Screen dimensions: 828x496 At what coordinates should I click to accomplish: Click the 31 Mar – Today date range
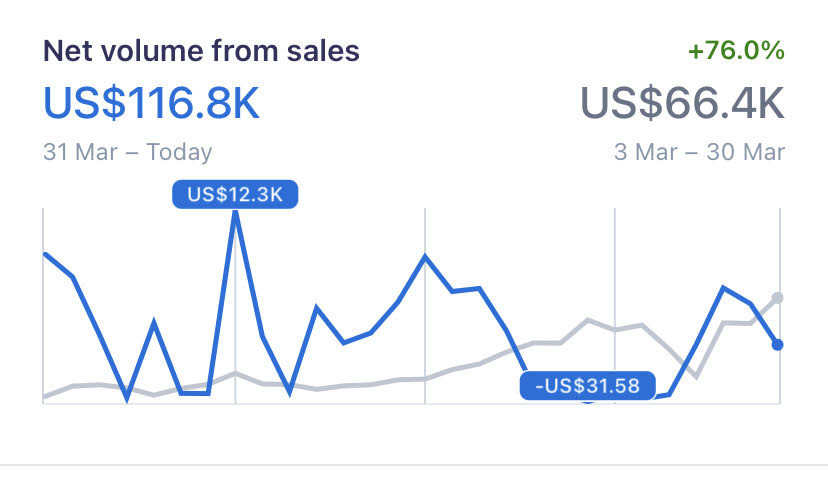(128, 152)
